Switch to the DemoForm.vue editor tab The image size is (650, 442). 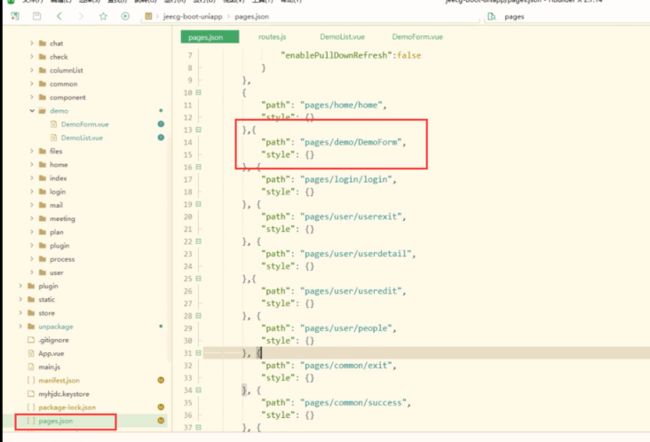(417, 37)
